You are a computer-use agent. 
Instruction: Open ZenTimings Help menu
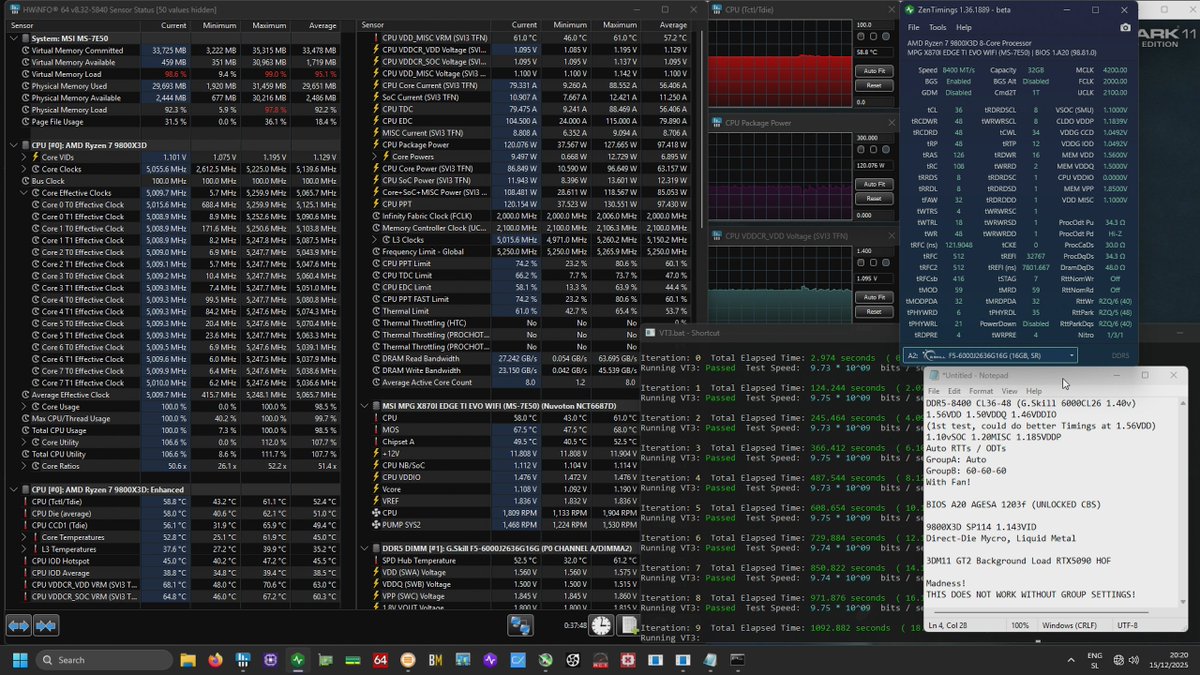click(x=964, y=27)
